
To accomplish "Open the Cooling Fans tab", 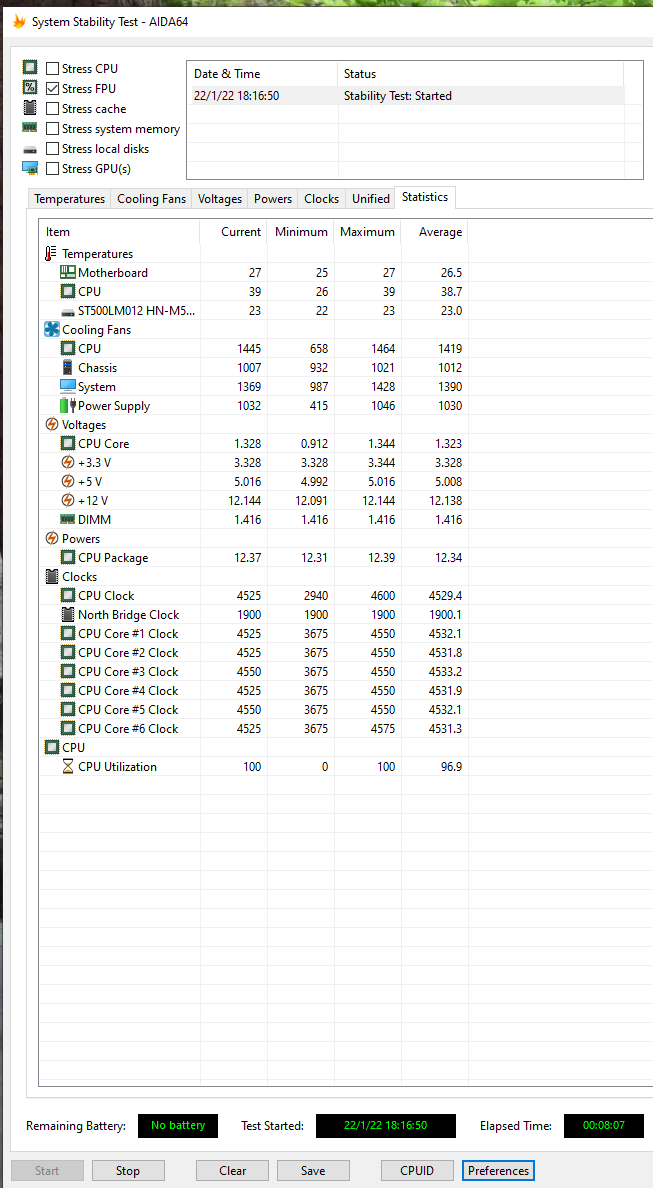I will 151,199.
